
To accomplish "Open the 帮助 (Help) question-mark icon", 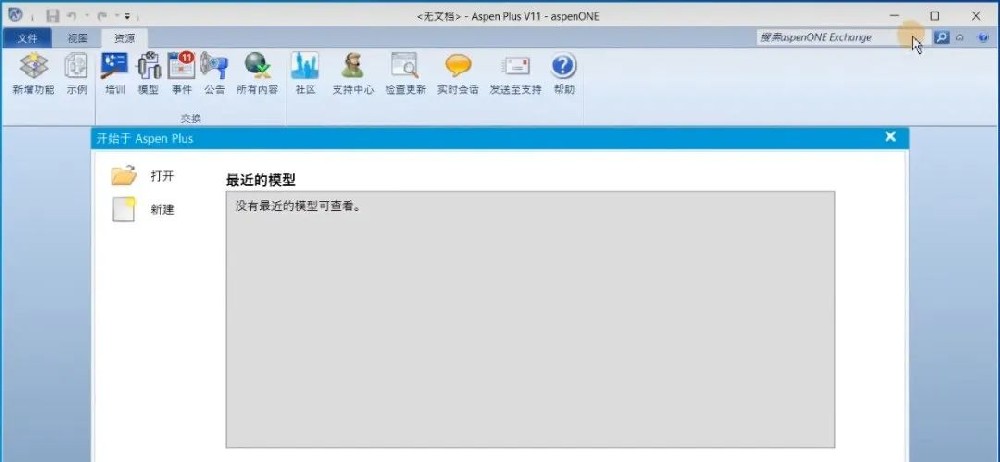I will pyautogui.click(x=564, y=65).
